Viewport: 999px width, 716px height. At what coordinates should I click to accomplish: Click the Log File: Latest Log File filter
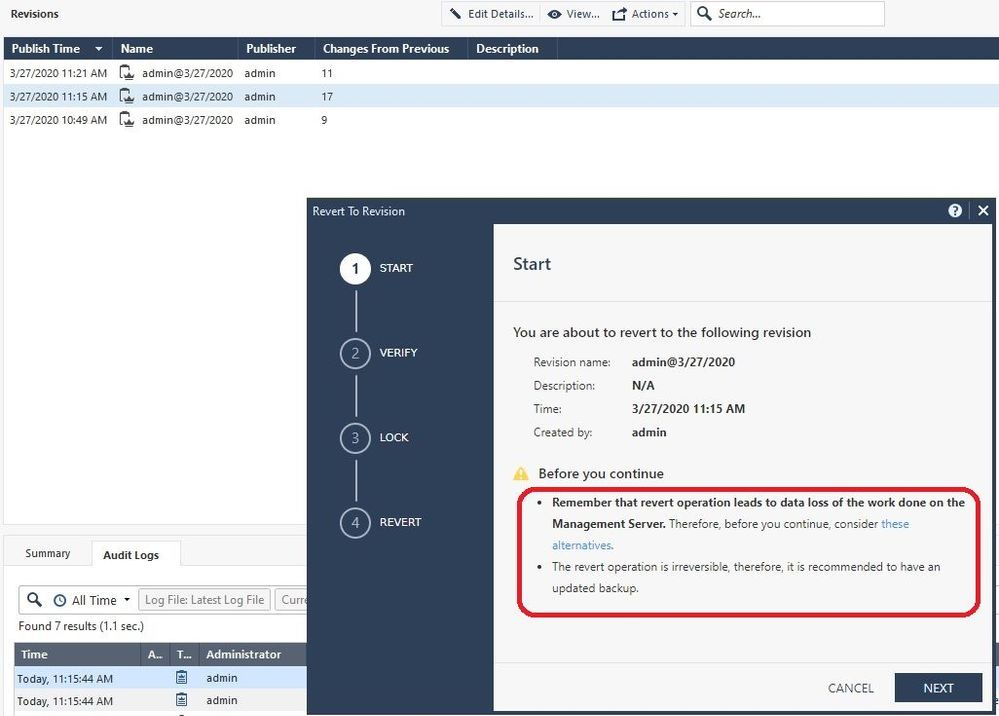[205, 600]
